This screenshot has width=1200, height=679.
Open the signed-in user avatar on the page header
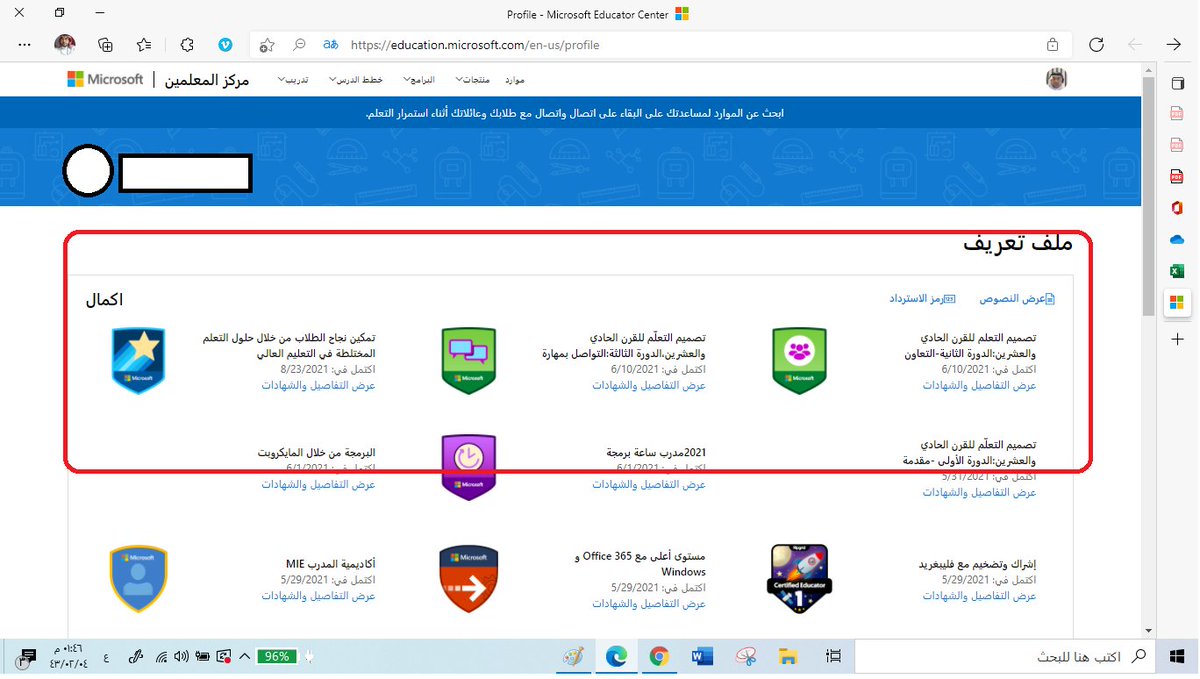tap(1057, 79)
